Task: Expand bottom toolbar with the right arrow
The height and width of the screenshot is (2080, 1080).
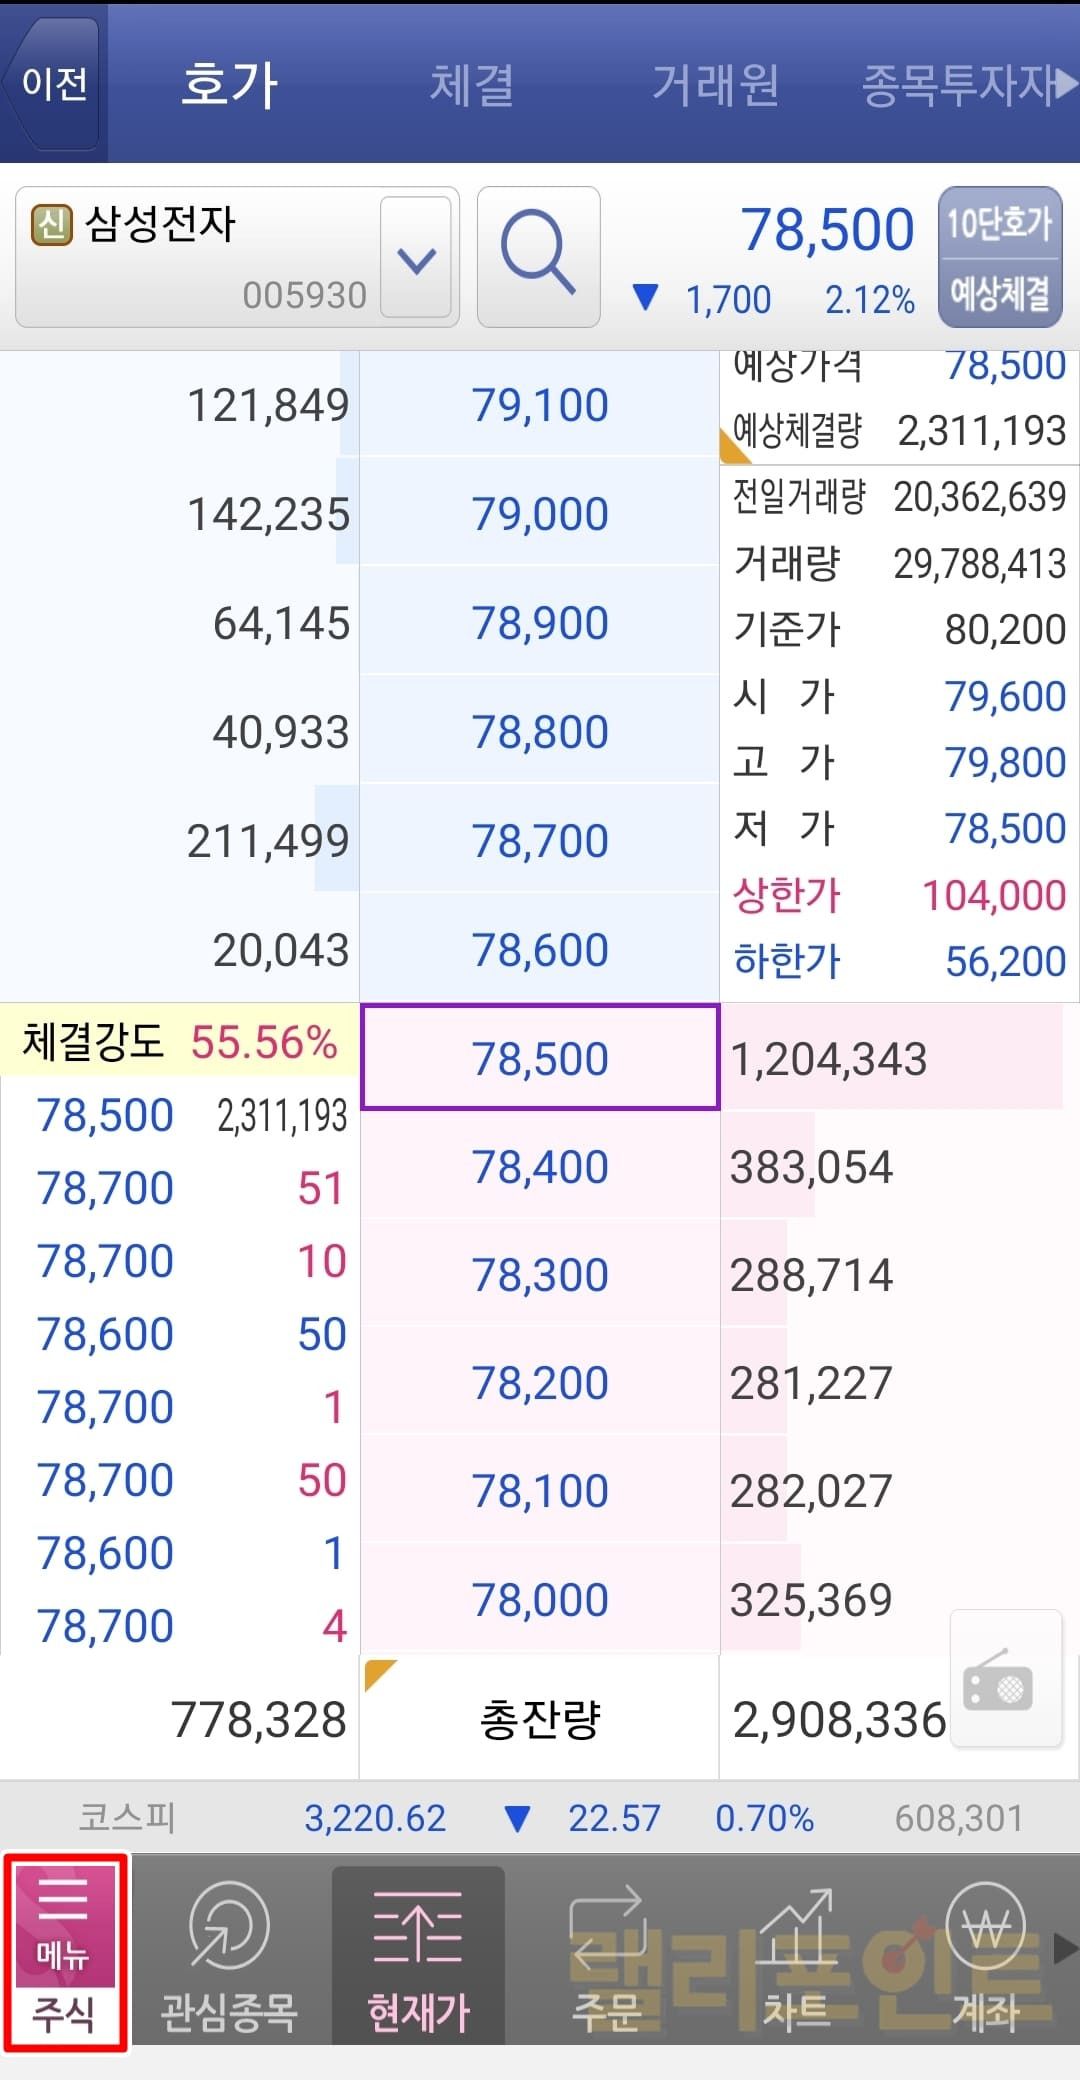Action: pos(1067,1948)
